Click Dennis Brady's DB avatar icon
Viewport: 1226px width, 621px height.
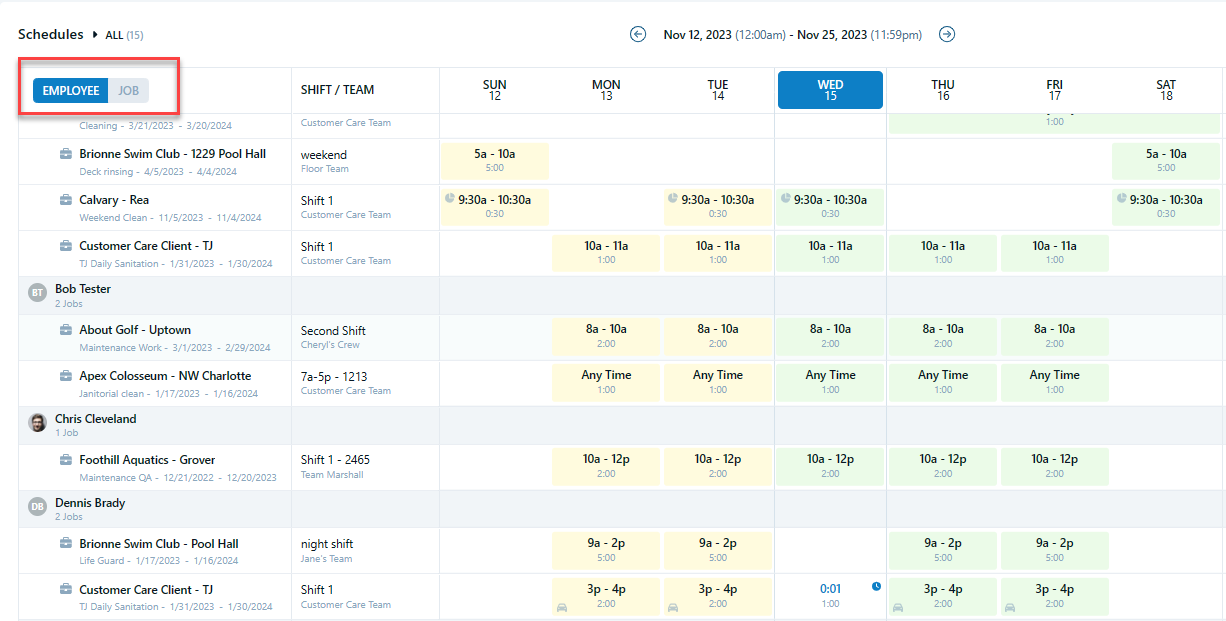click(37, 509)
